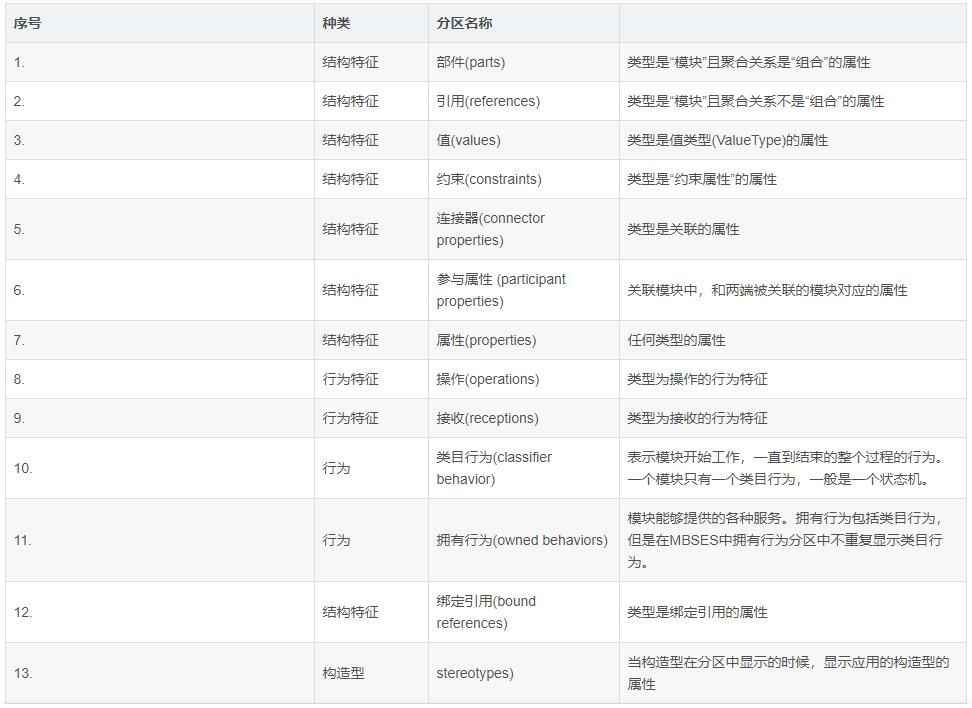This screenshot has width=972, height=708.
Task: Click the 行为特征 cell in row 9
Action: click(371, 418)
